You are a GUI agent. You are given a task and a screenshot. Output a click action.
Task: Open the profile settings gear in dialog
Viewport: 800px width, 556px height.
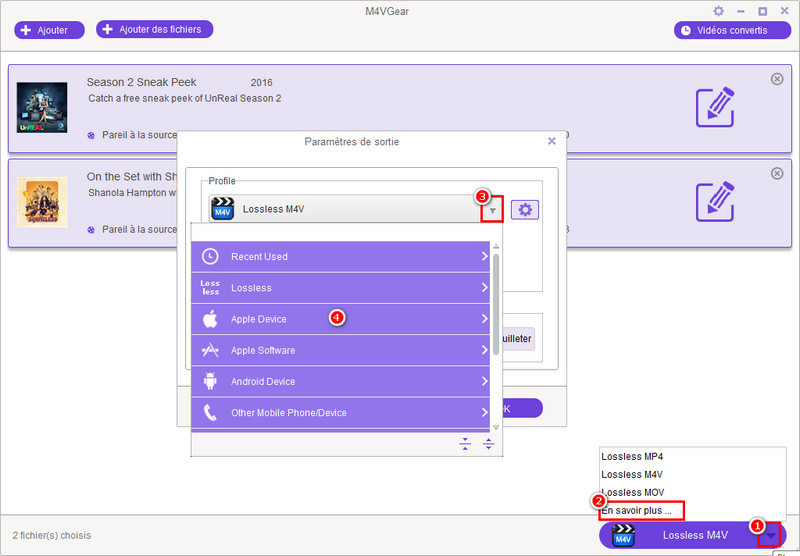pyautogui.click(x=525, y=210)
